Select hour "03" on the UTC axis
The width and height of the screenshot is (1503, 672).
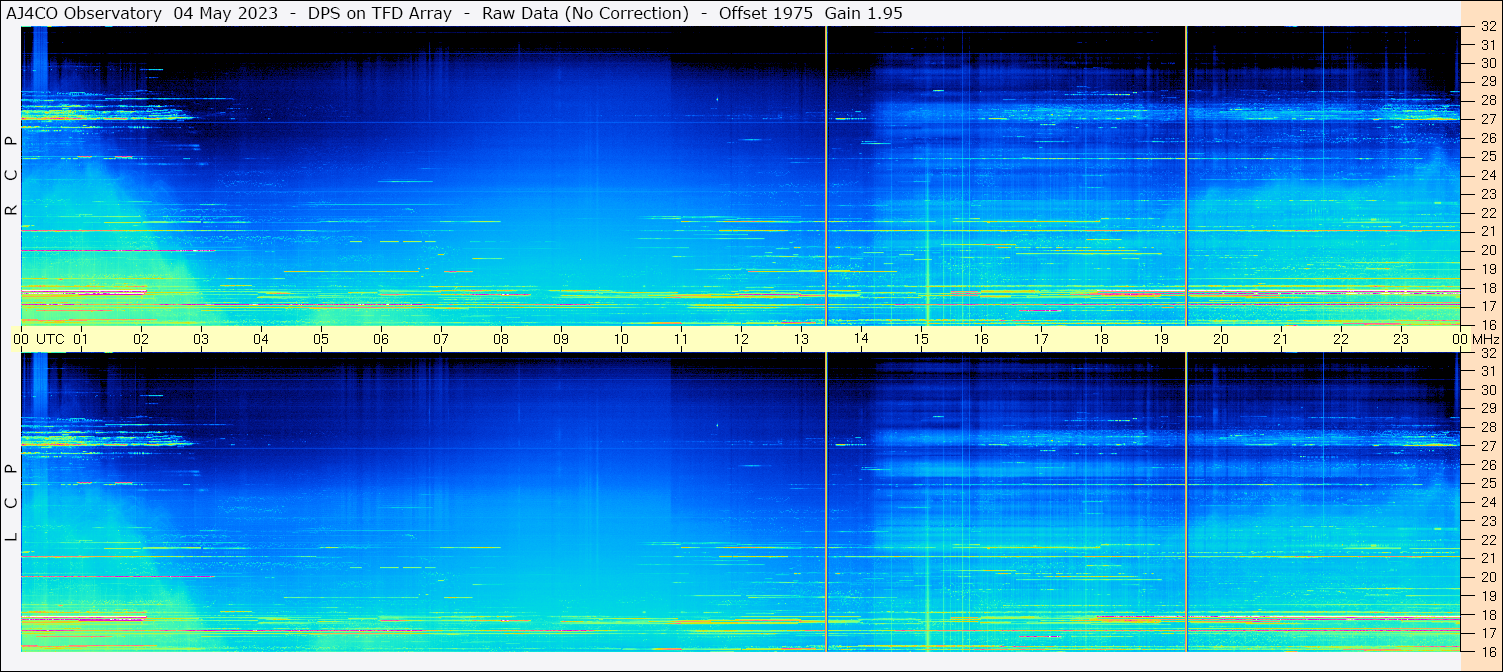click(201, 339)
